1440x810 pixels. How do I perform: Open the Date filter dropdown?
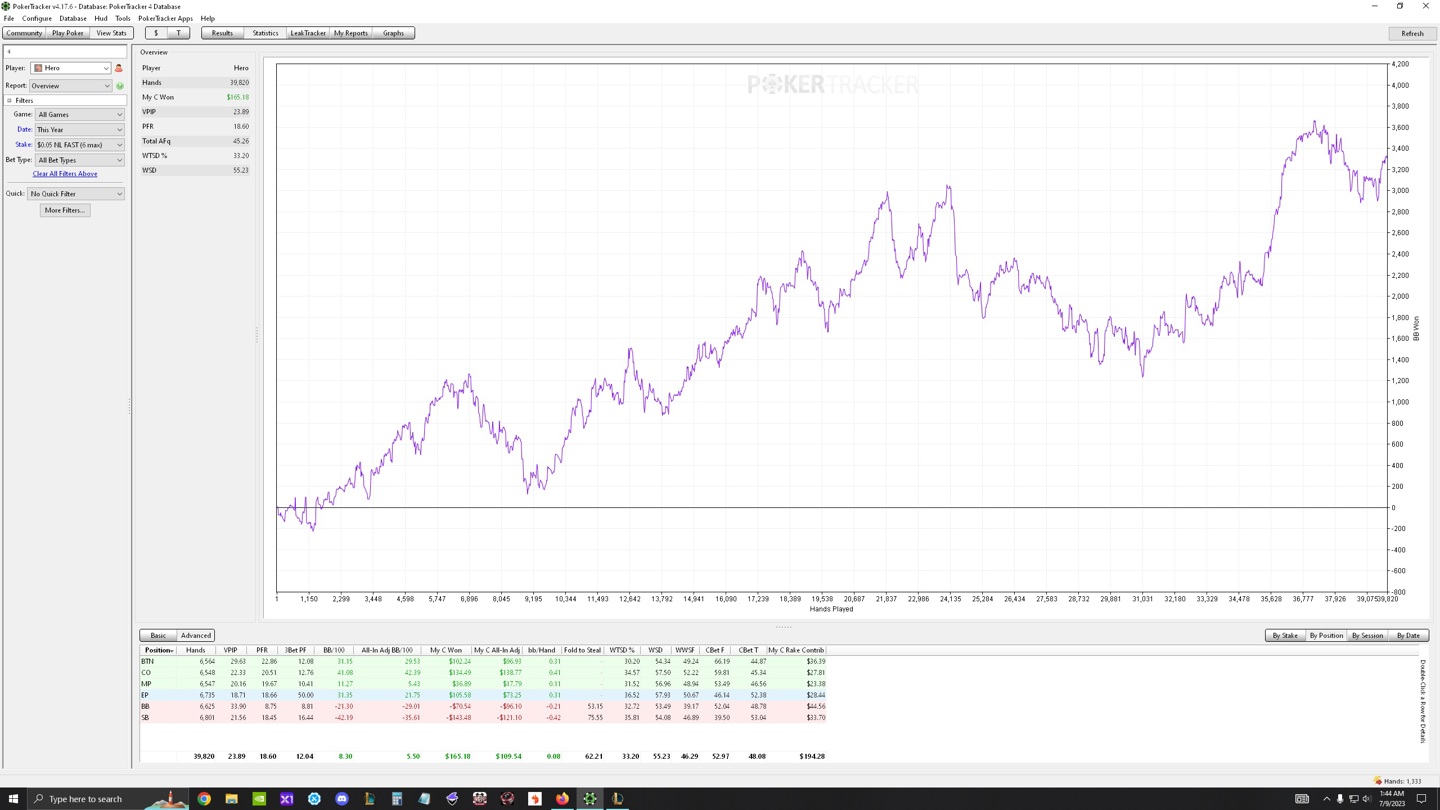point(80,130)
